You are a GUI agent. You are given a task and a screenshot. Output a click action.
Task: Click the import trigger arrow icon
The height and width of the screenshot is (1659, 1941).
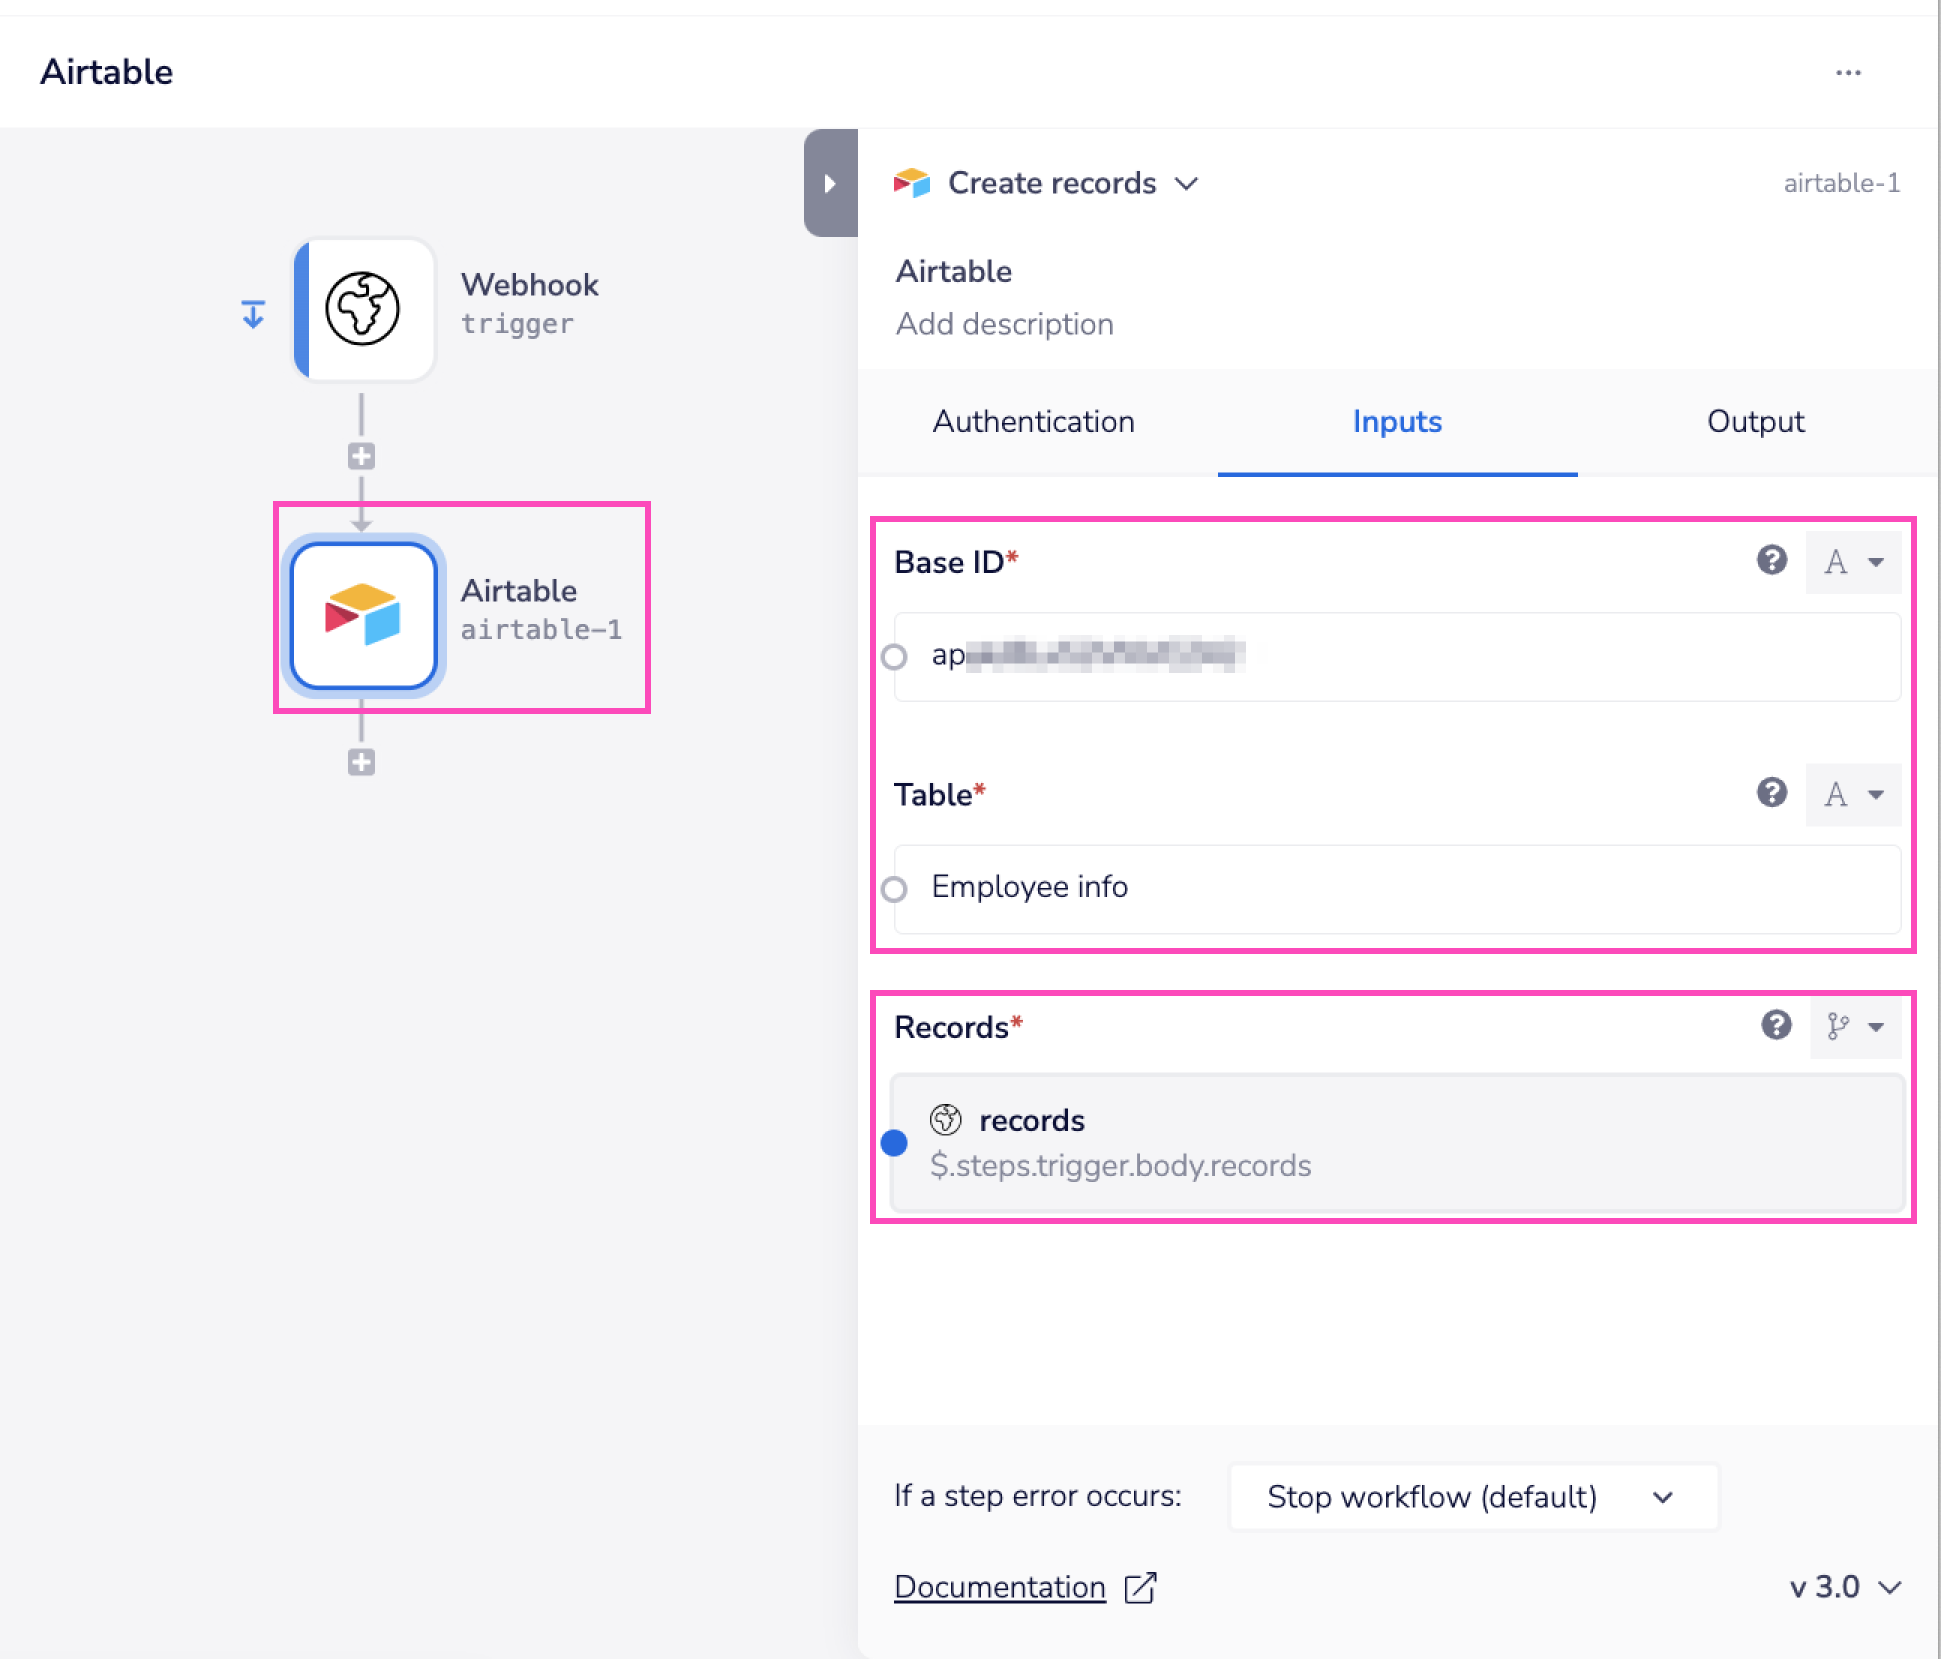coord(253,312)
